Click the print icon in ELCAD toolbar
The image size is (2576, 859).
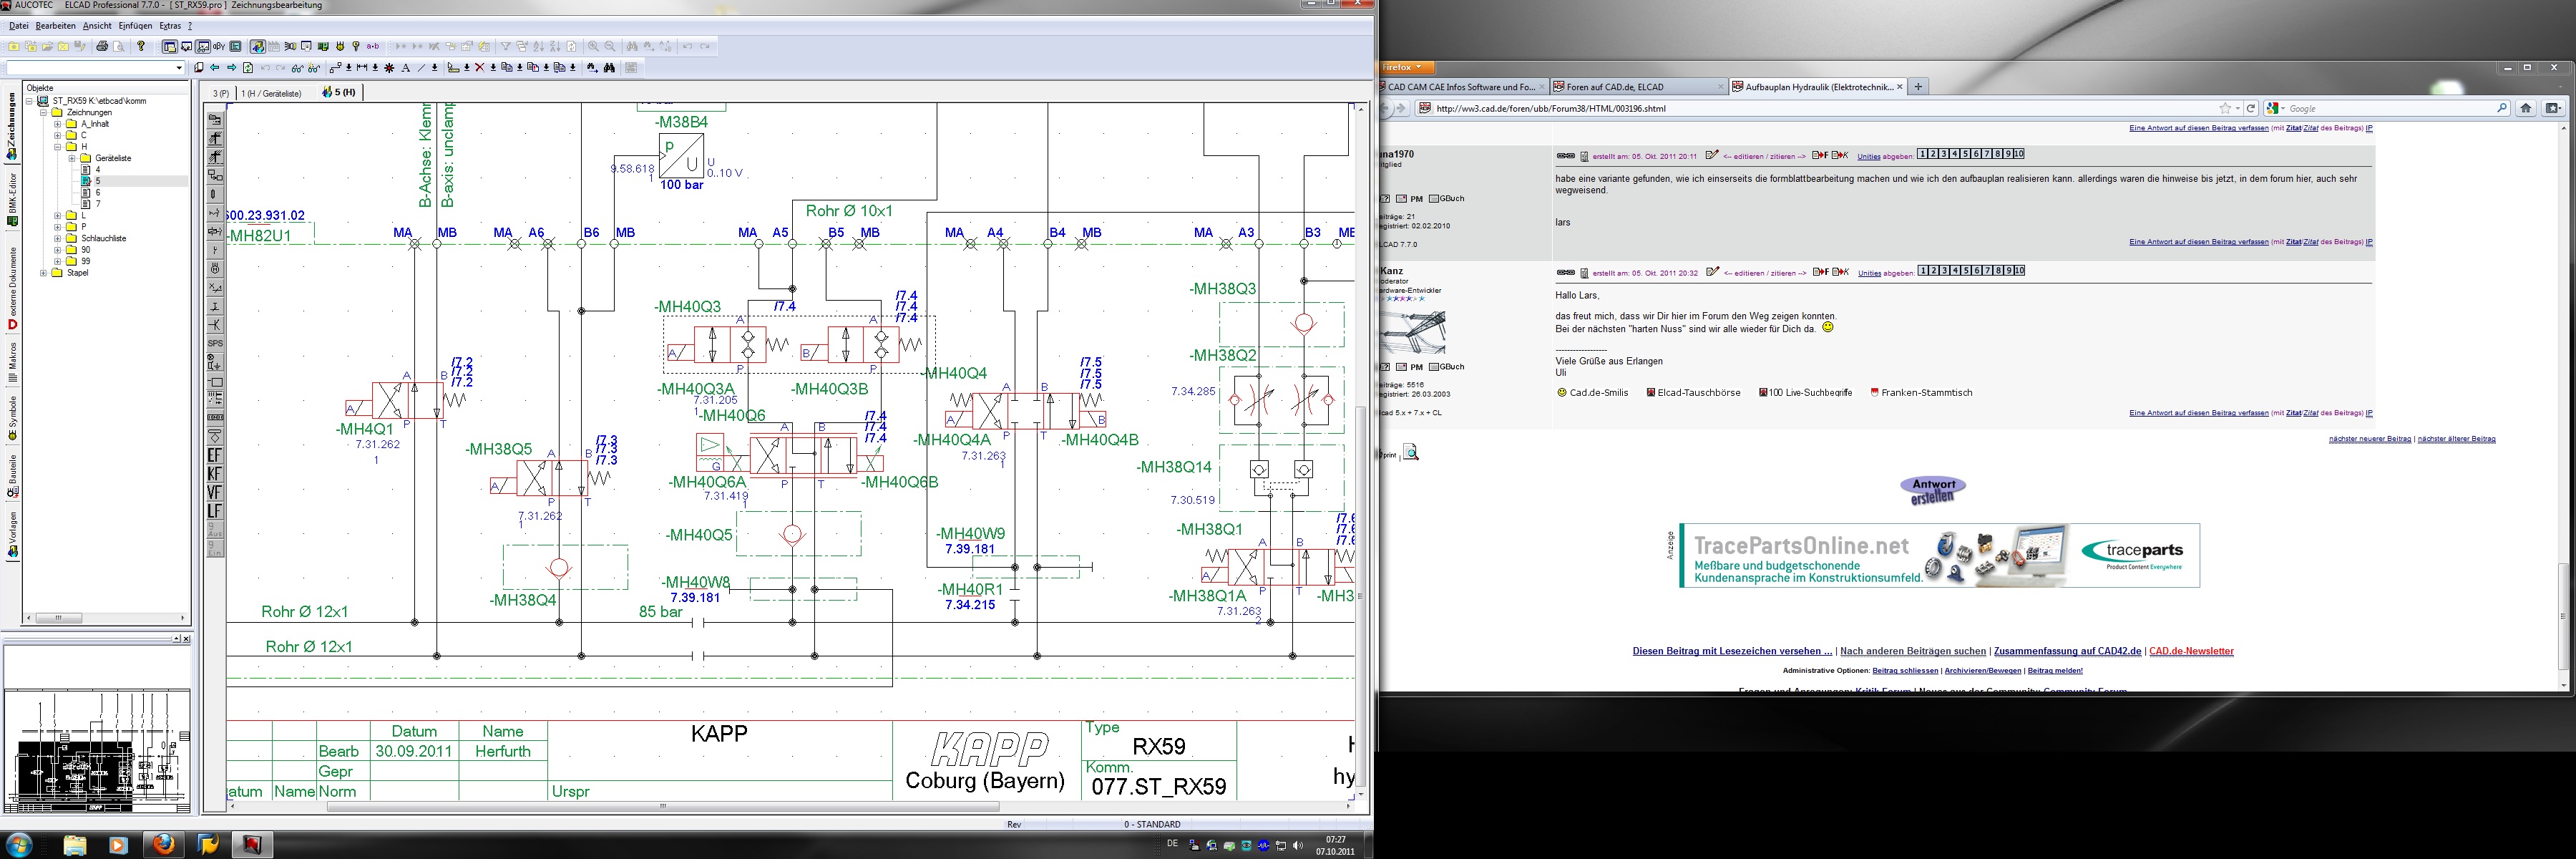coord(102,47)
